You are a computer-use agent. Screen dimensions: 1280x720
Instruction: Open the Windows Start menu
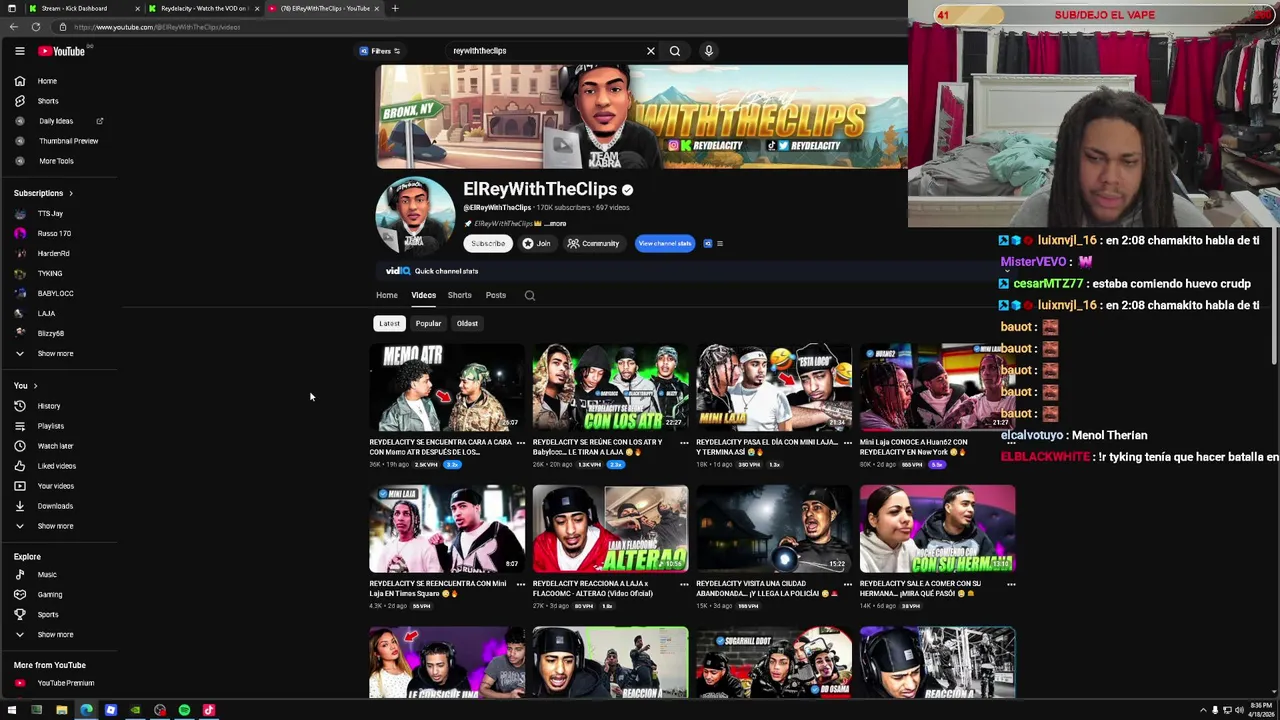tap(12, 710)
